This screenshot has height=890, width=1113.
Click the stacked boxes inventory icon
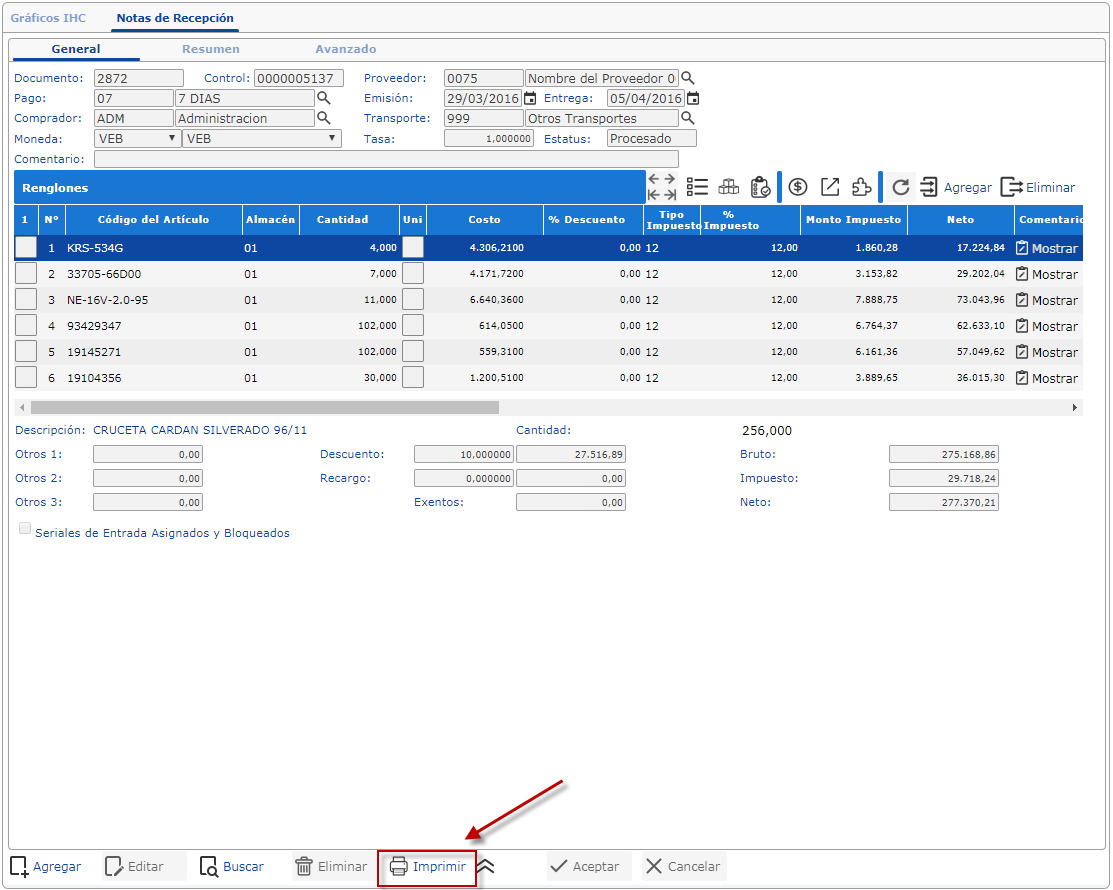pos(729,187)
